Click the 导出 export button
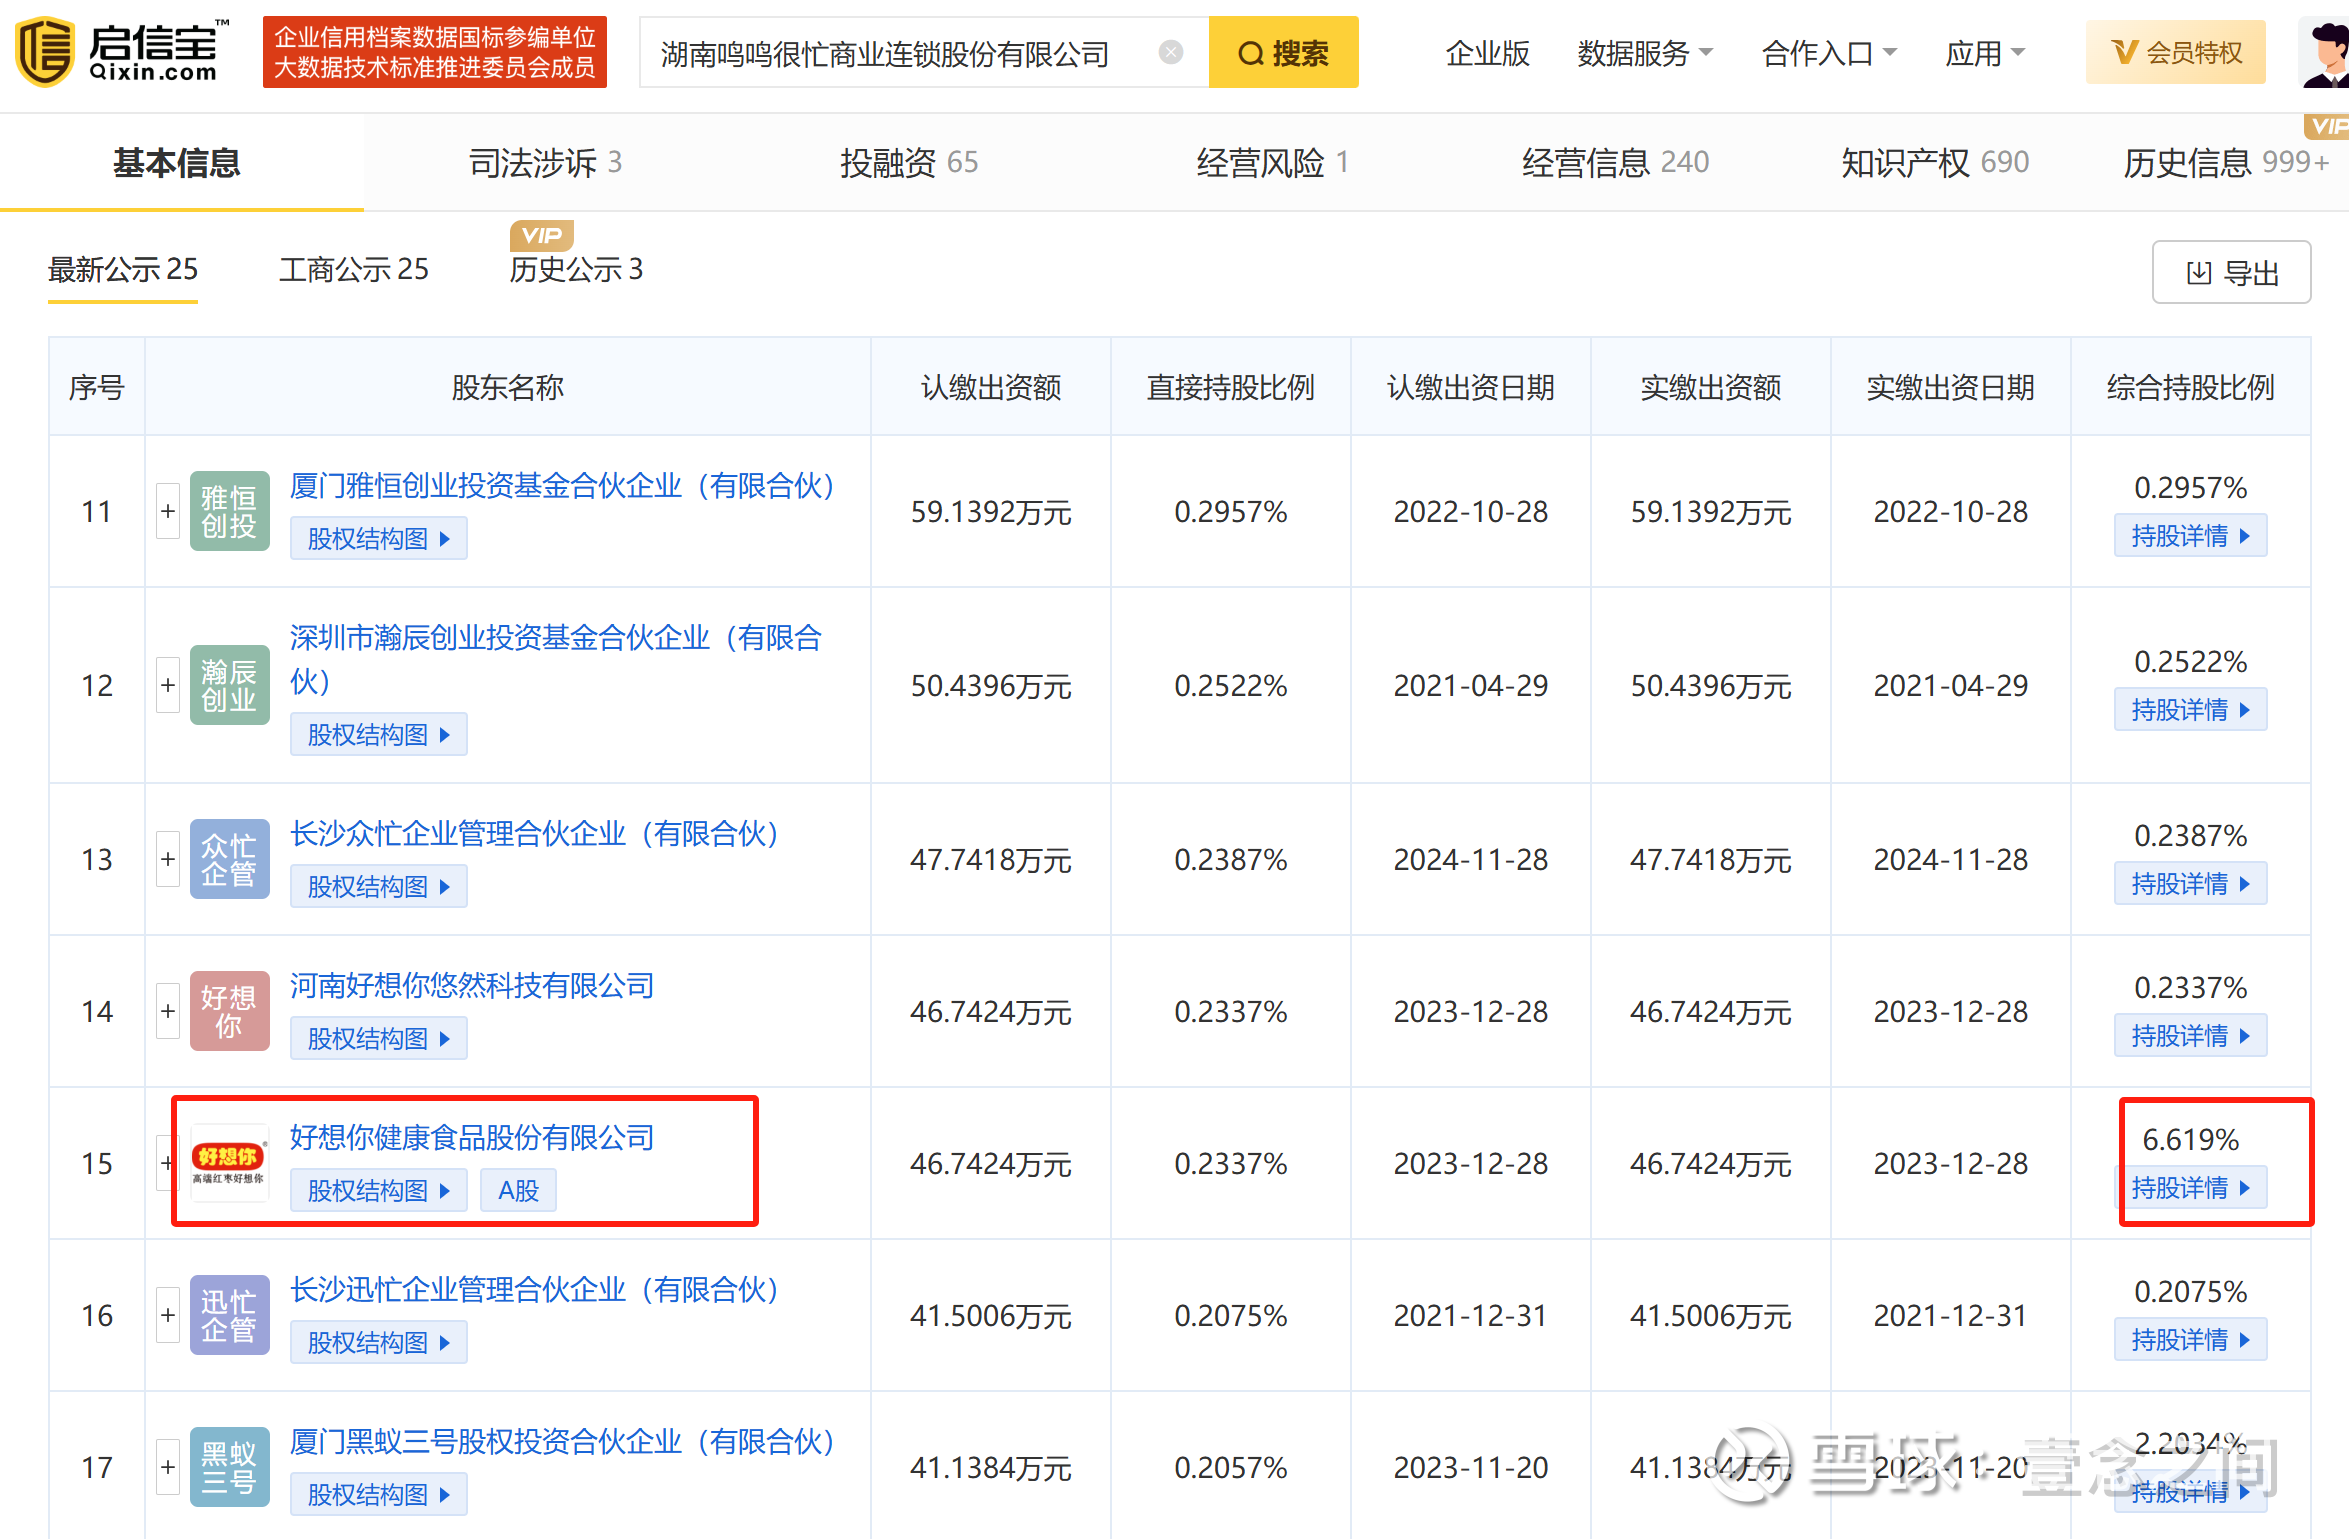 tap(2230, 272)
